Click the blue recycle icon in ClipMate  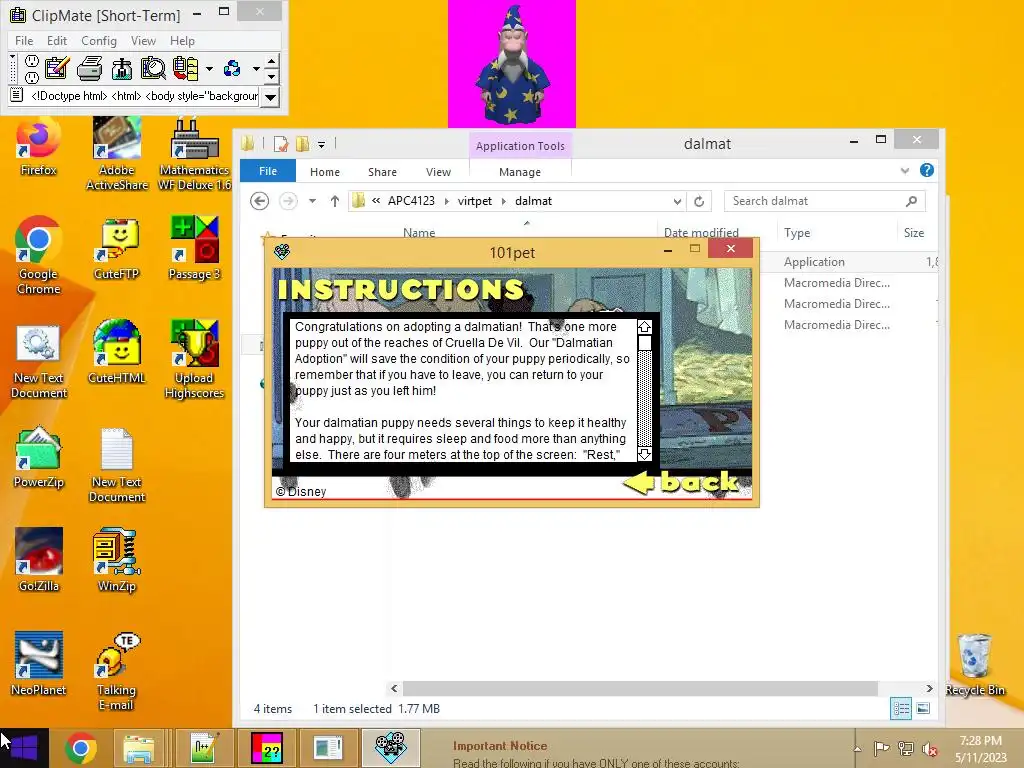point(232,69)
